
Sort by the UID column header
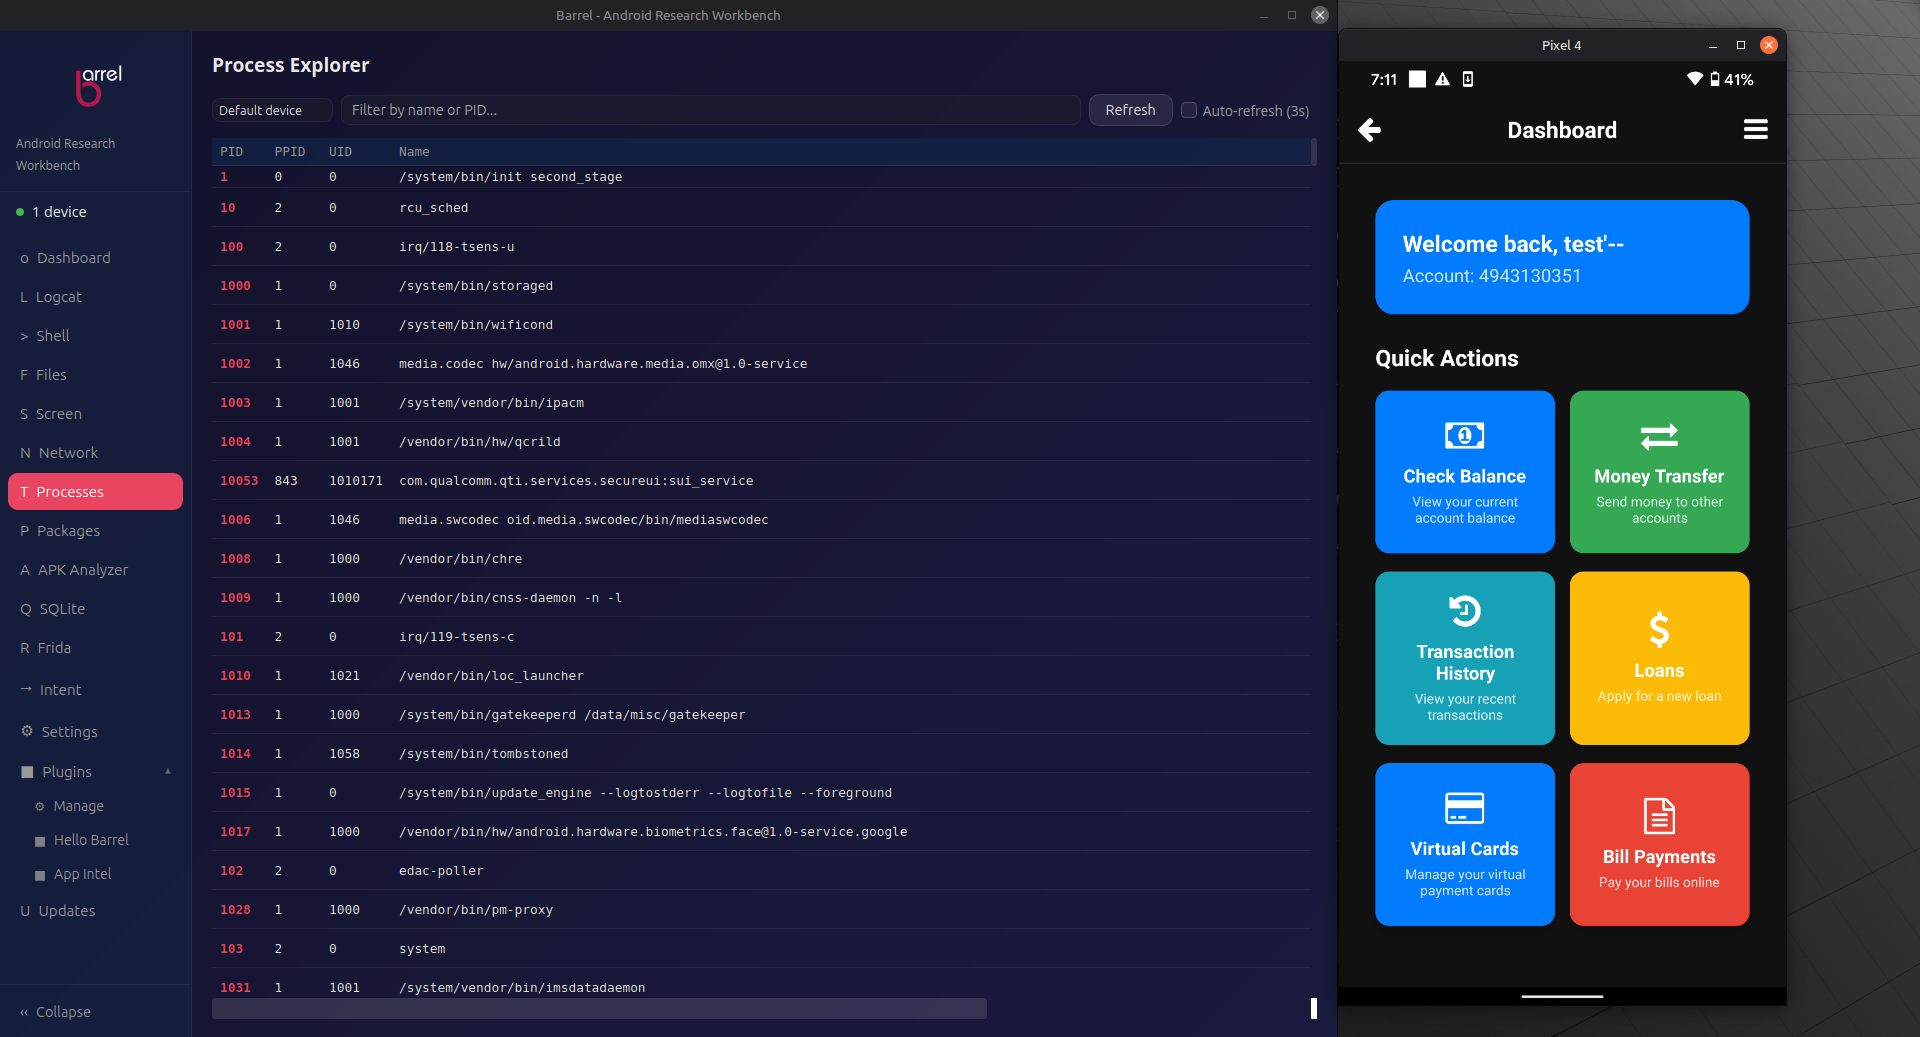tap(341, 152)
